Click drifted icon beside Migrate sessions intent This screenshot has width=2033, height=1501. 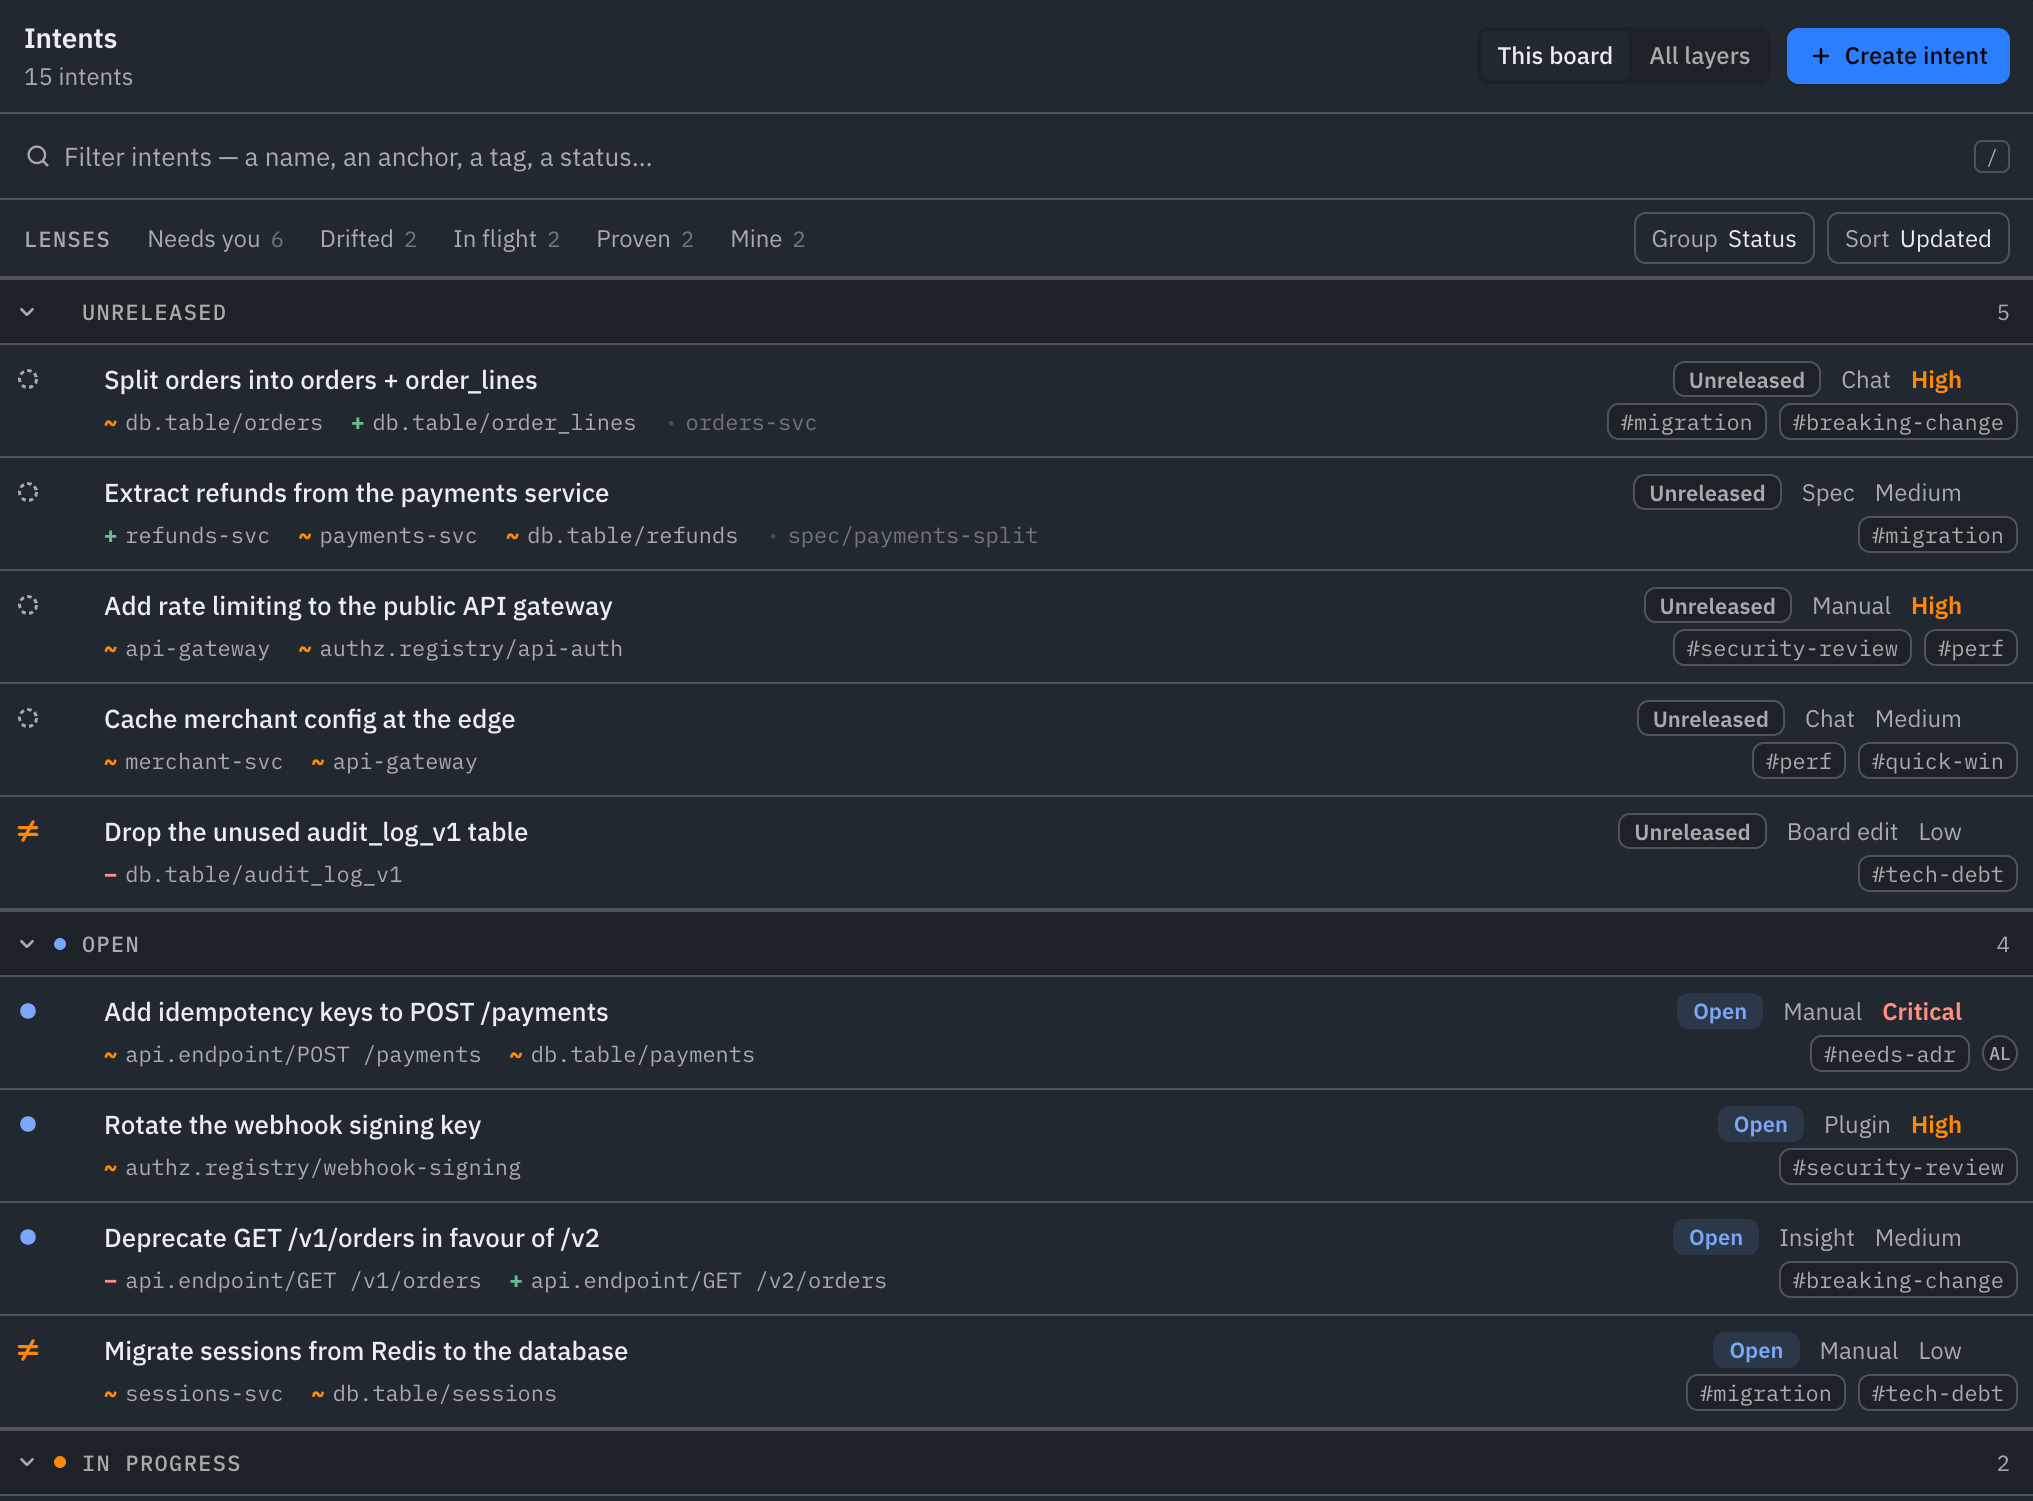tap(28, 1350)
